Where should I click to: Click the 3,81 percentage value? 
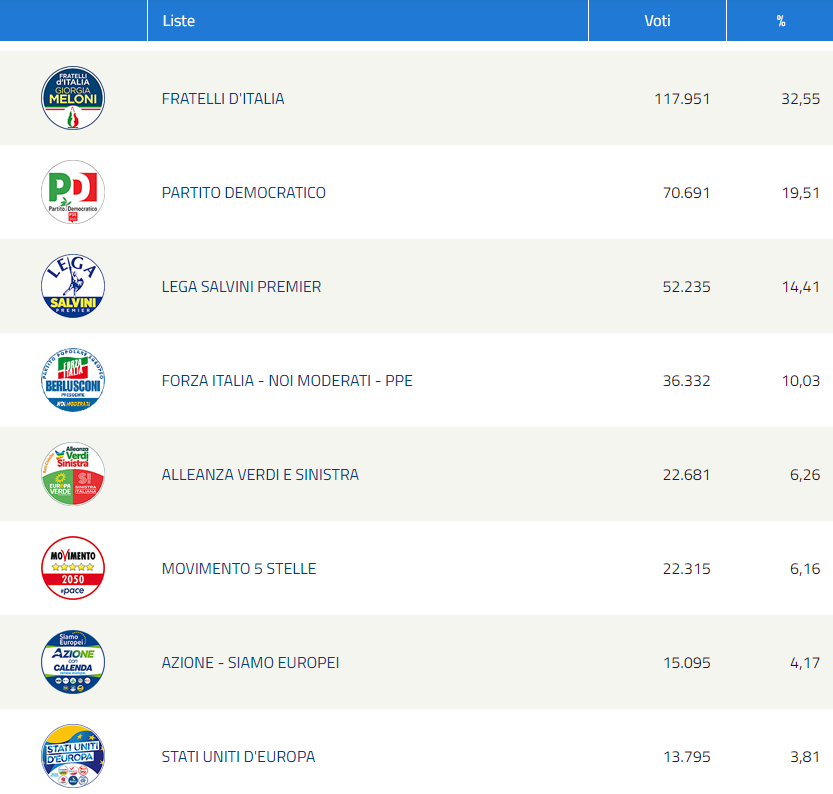[804, 757]
